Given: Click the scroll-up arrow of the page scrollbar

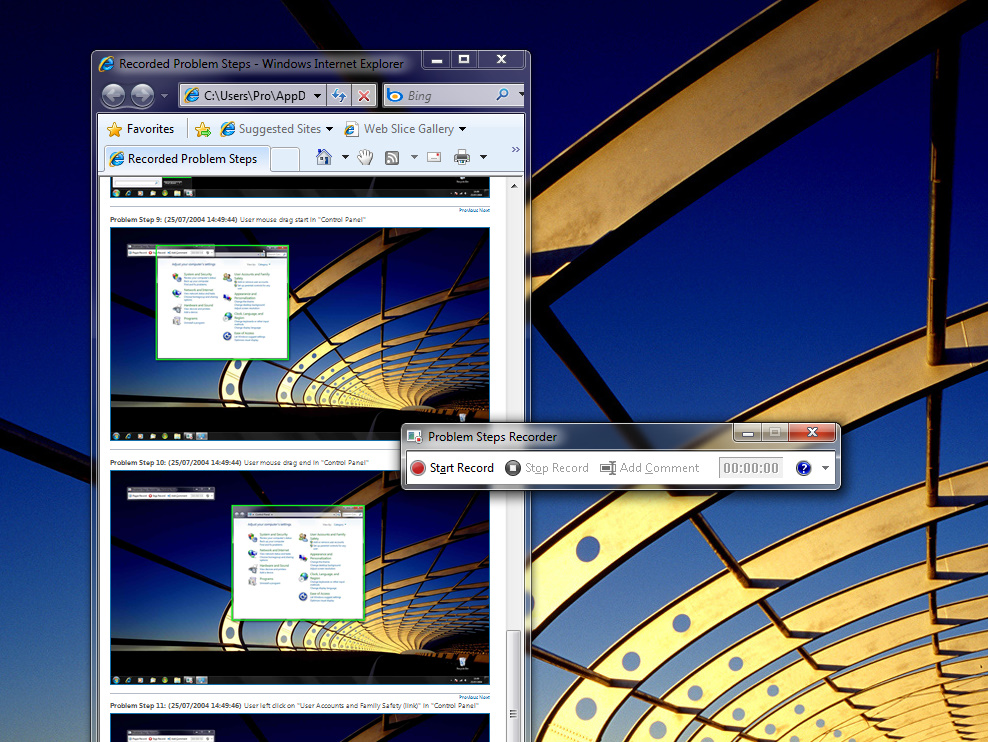Looking at the screenshot, I should (x=514, y=186).
